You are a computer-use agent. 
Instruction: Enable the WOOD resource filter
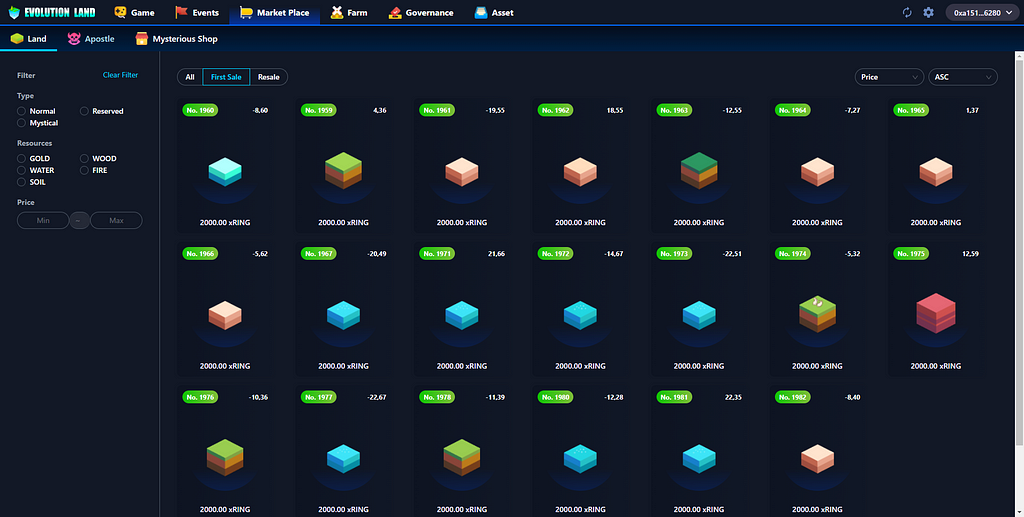point(84,159)
